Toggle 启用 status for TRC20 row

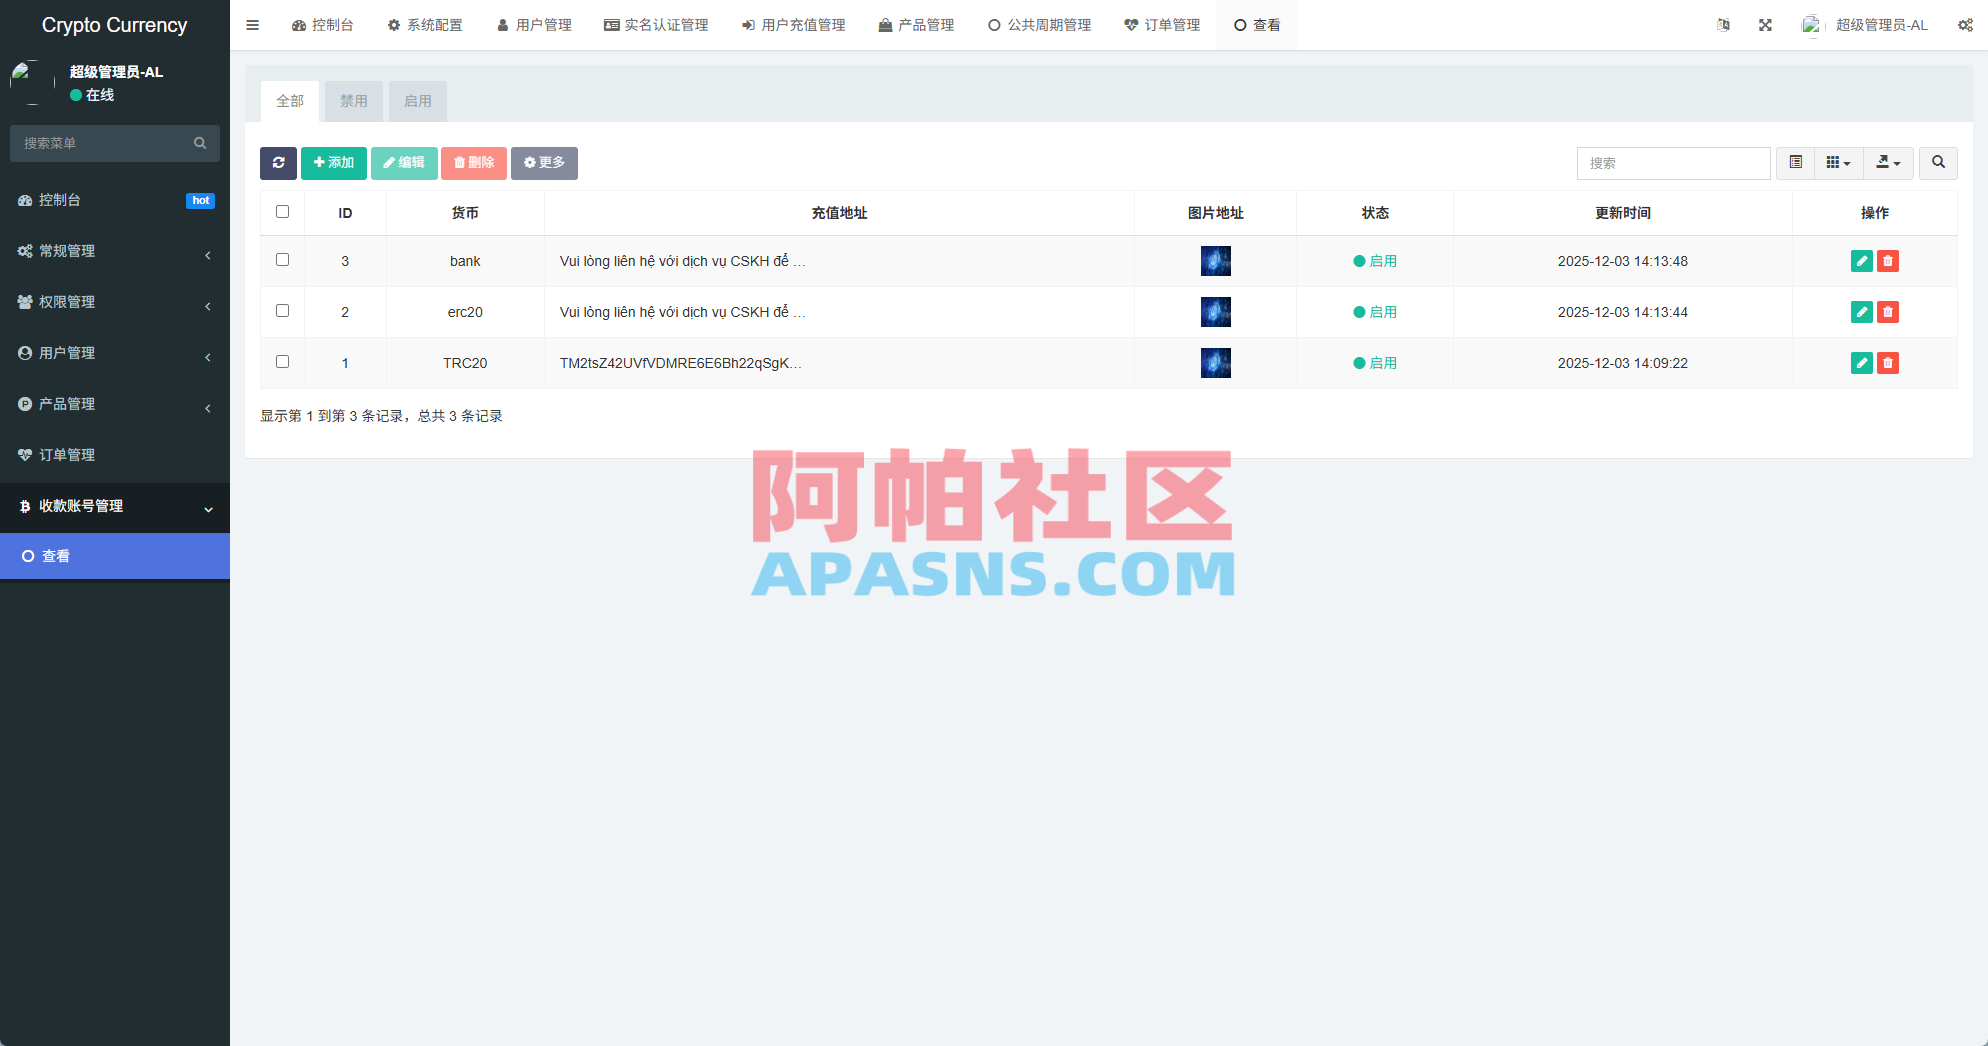click(x=1375, y=363)
